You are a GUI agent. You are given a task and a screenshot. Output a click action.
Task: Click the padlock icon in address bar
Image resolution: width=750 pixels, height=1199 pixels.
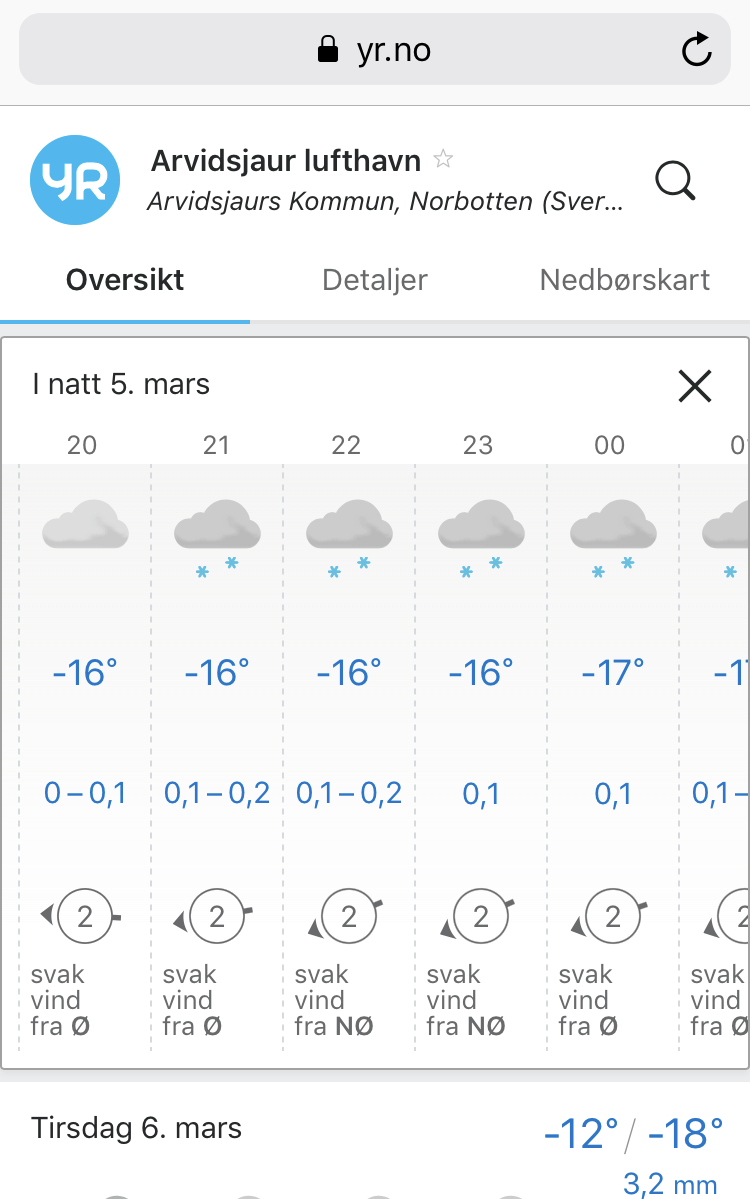pyautogui.click(x=328, y=49)
